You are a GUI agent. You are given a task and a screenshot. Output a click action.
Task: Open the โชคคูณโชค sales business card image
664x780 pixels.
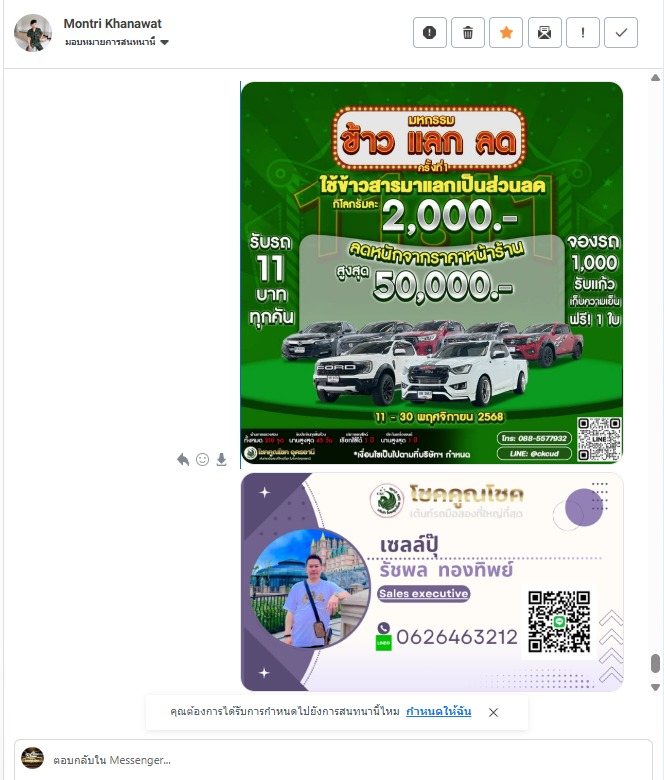(x=432, y=582)
